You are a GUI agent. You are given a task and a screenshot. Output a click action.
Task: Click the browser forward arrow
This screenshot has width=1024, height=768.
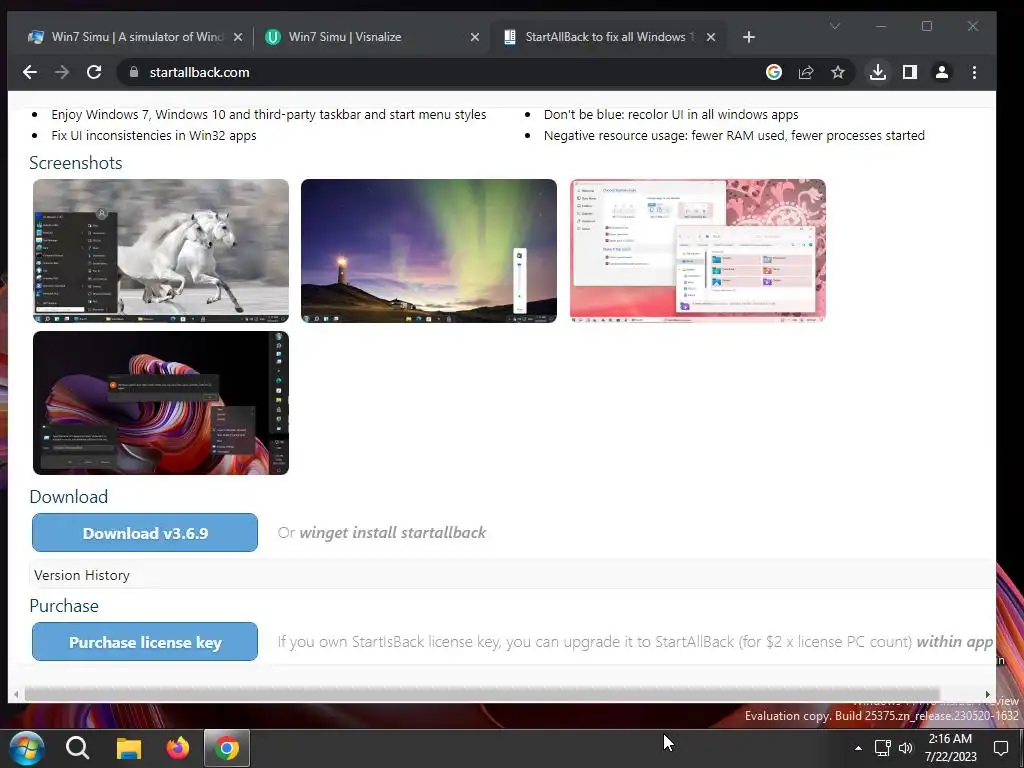coord(62,72)
